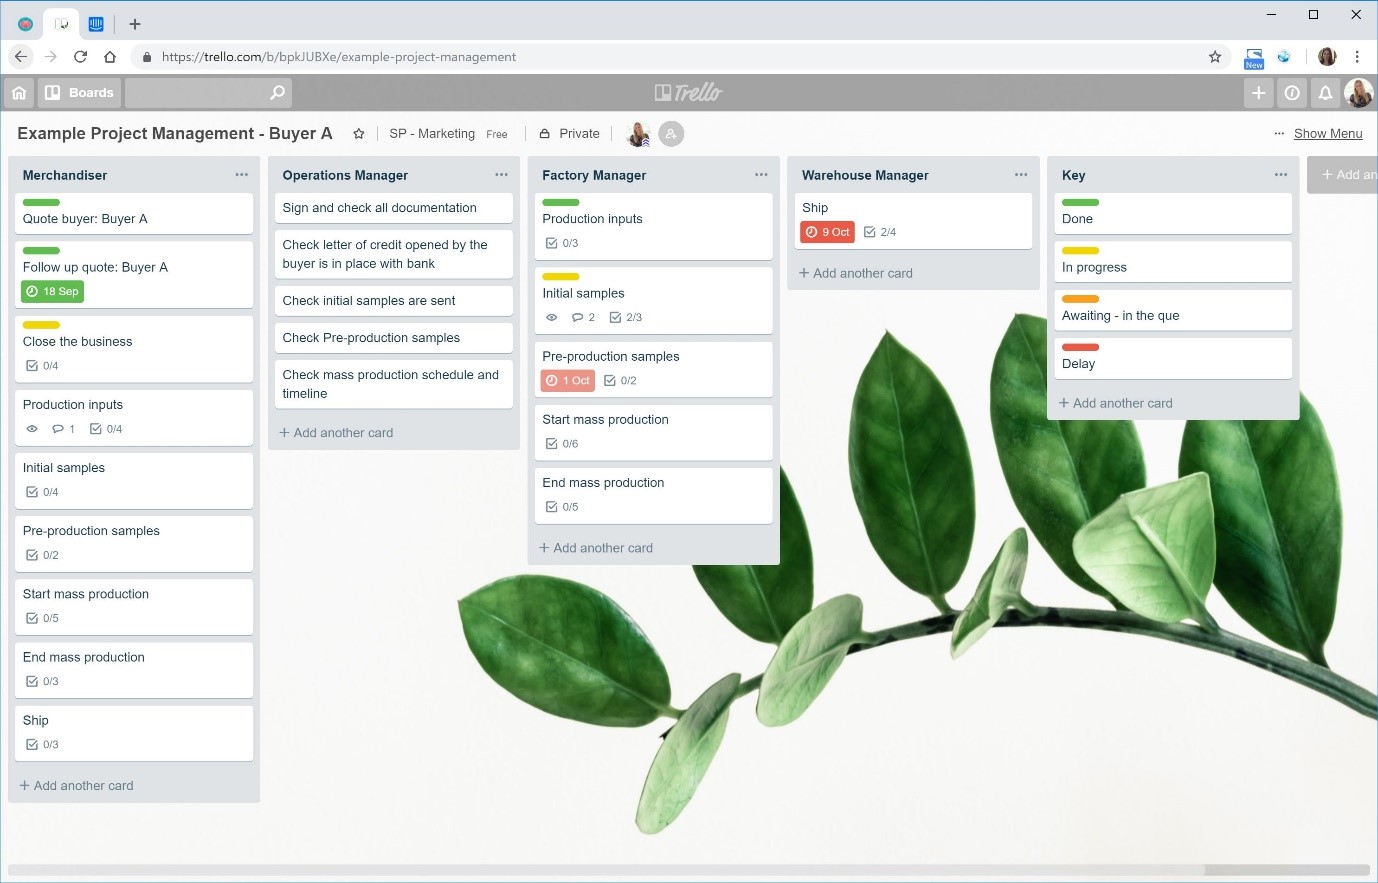Viewport: 1378px width, 883px height.
Task: Add another card in Operations Manager list
Action: point(336,433)
